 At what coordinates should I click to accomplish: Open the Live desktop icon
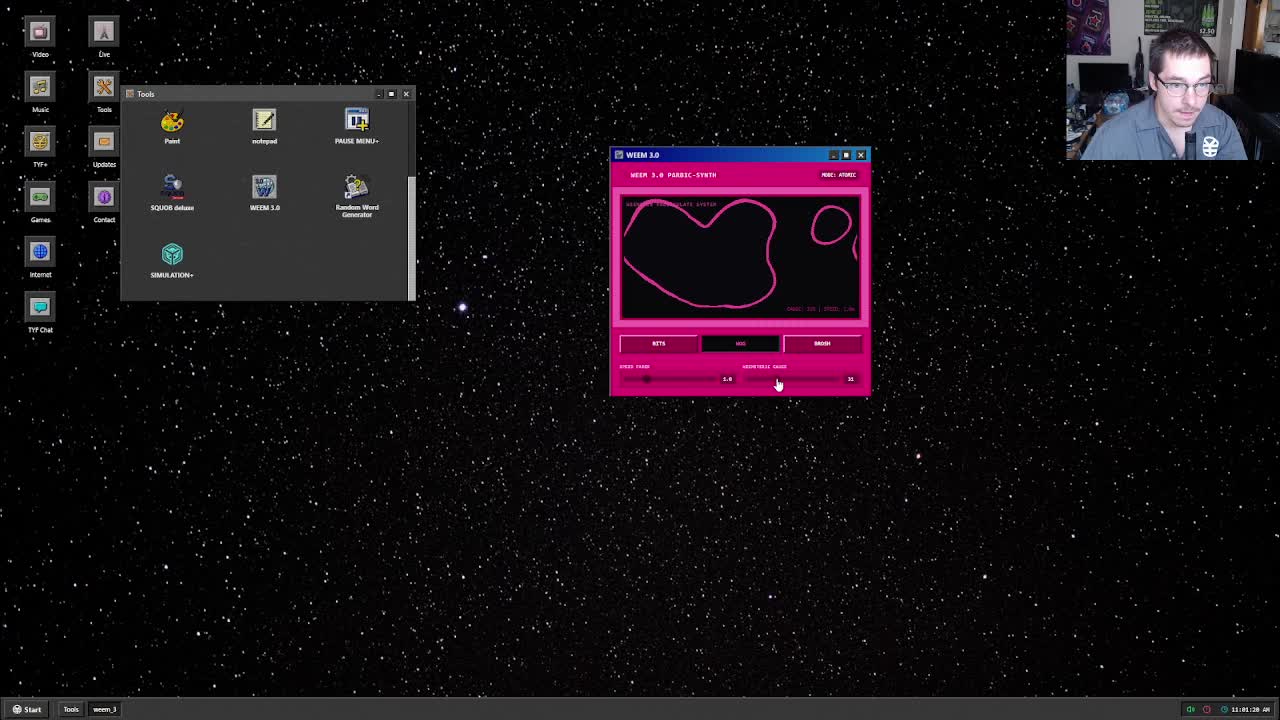pyautogui.click(x=104, y=37)
